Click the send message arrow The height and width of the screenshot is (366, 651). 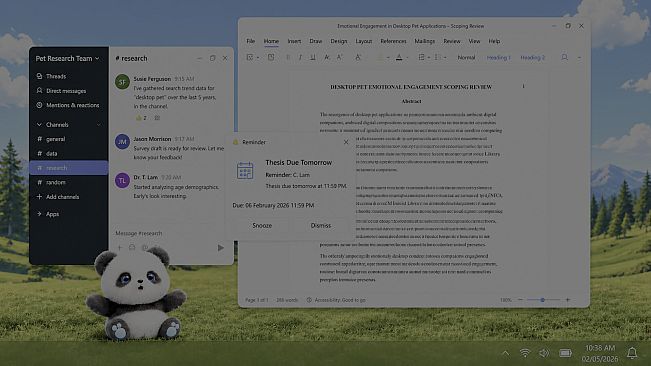pyautogui.click(x=220, y=248)
